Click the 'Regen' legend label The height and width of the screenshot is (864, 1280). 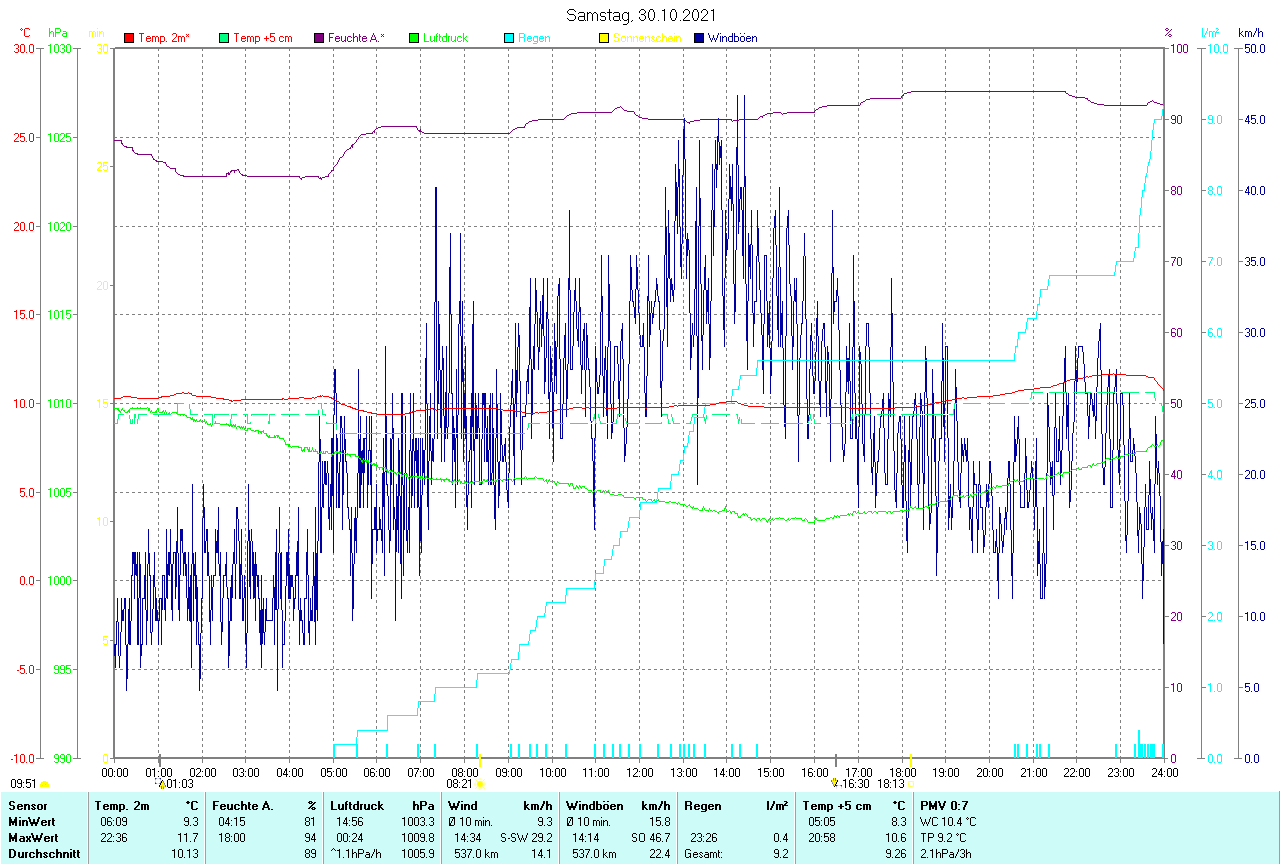(534, 38)
